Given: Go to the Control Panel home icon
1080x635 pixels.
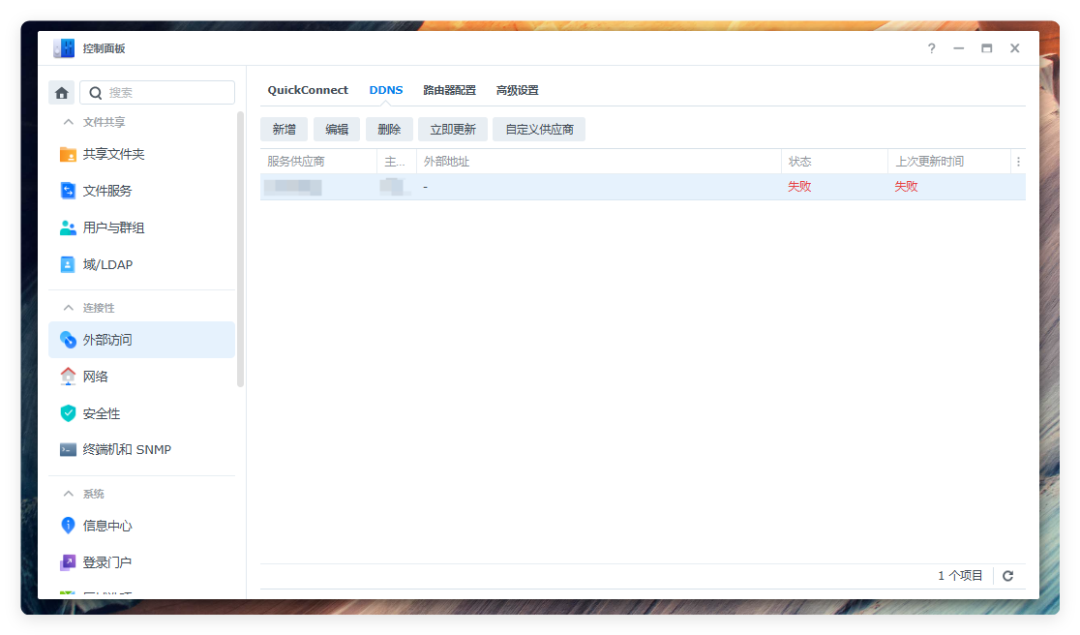Looking at the screenshot, I should [x=61, y=92].
